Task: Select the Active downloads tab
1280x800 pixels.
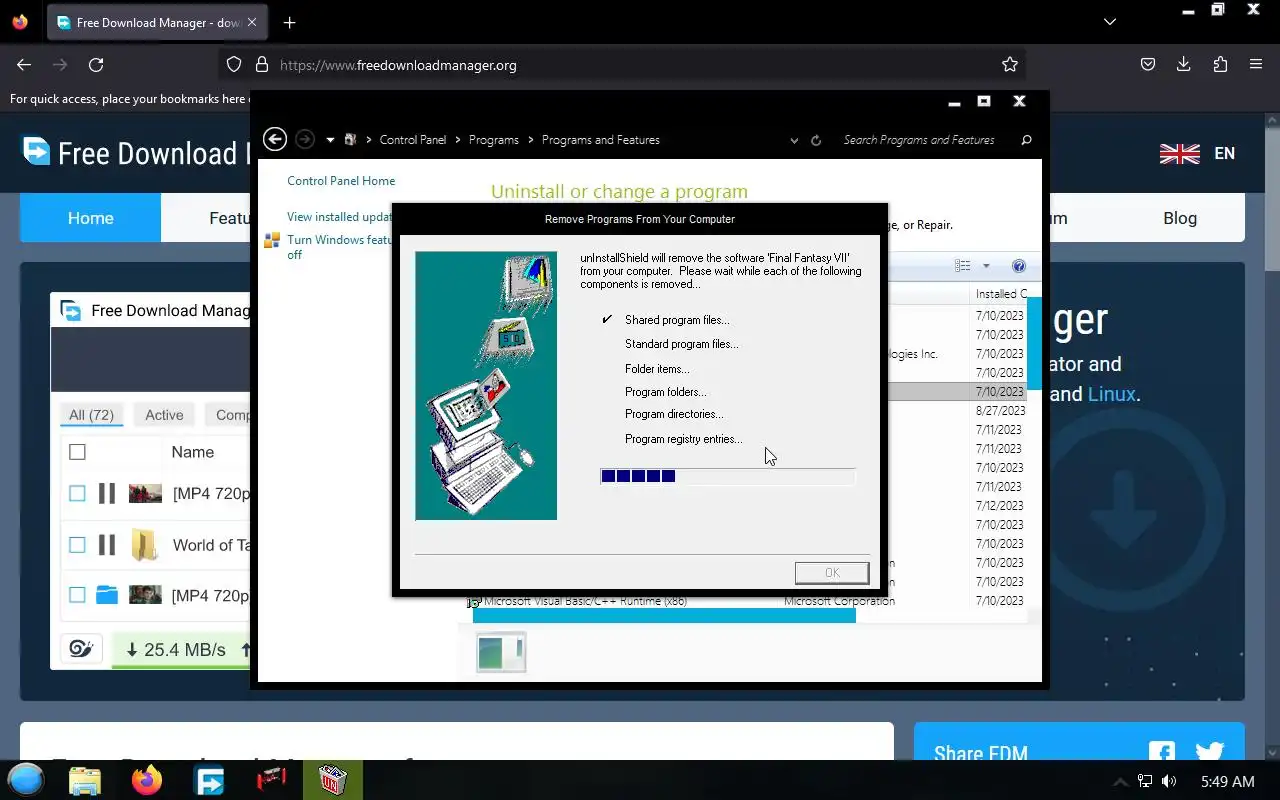Action: (164, 414)
